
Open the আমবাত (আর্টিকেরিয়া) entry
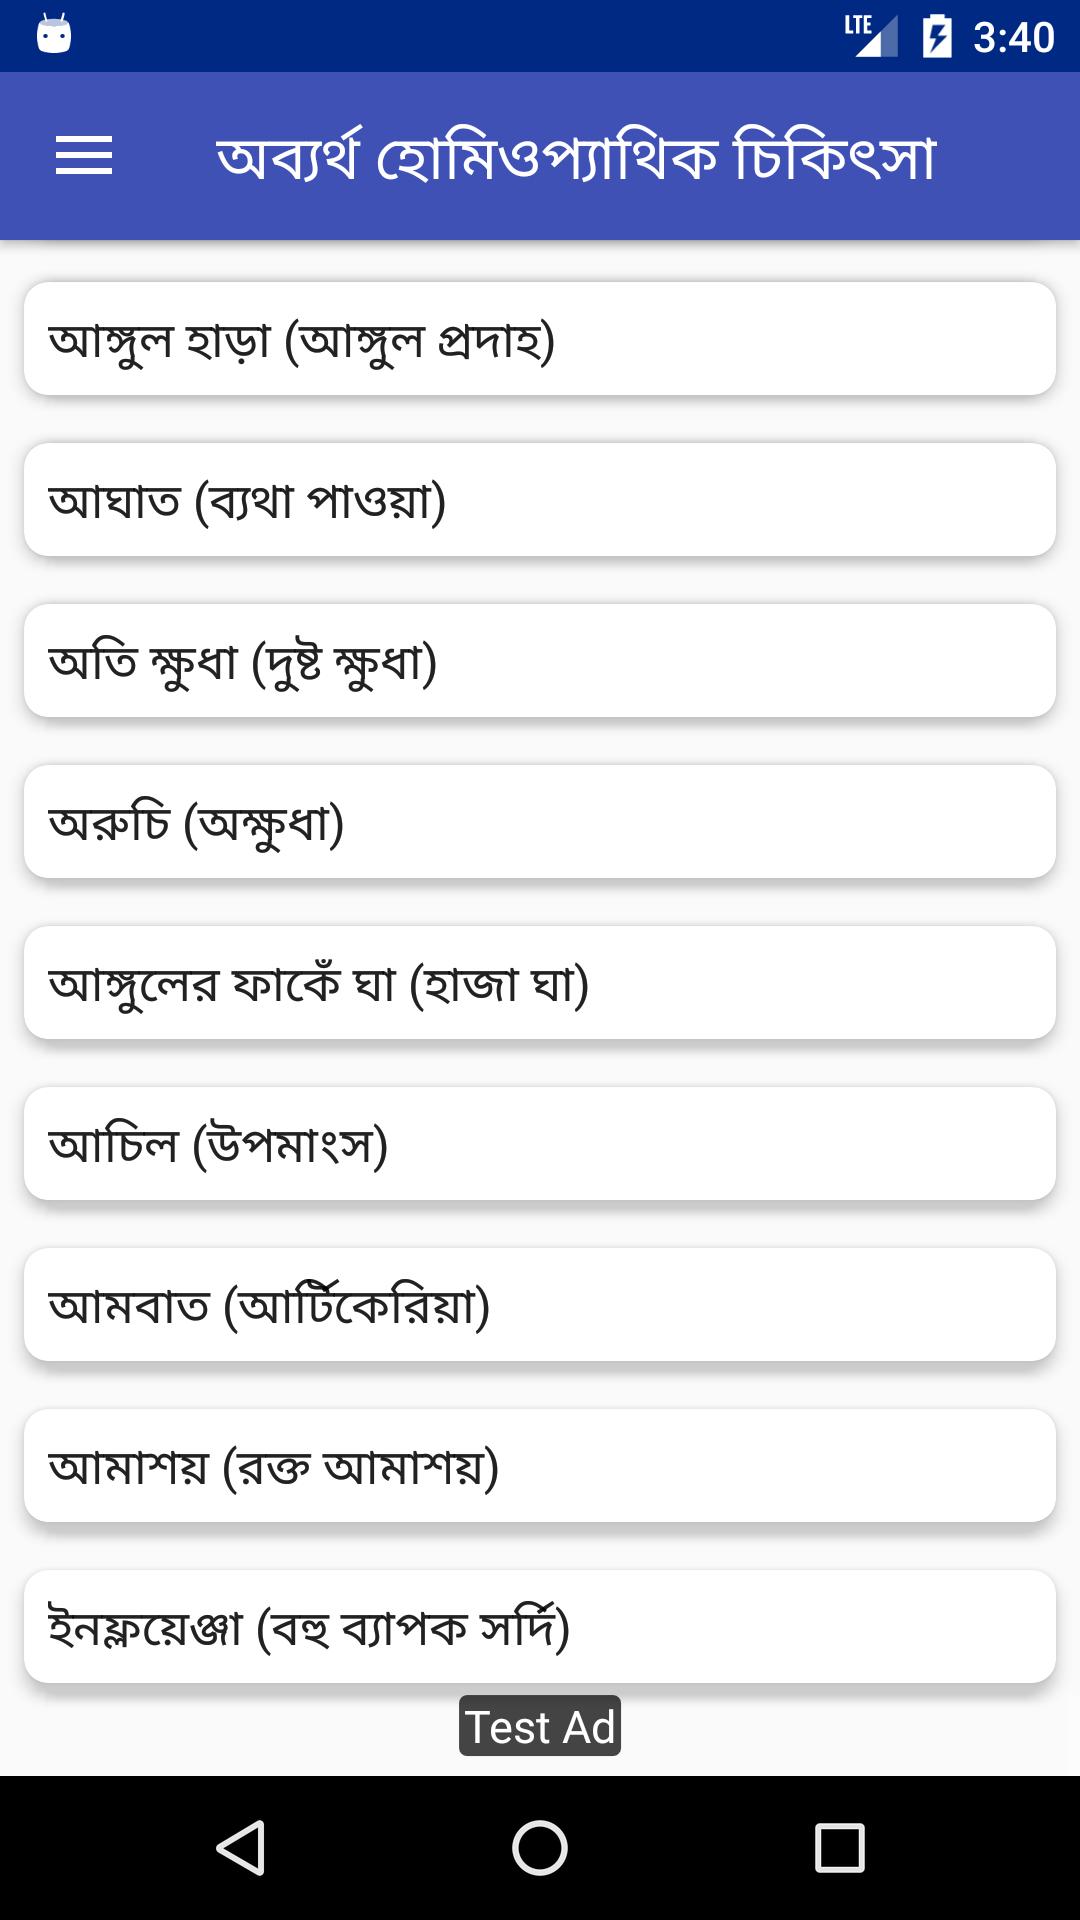[540, 1305]
